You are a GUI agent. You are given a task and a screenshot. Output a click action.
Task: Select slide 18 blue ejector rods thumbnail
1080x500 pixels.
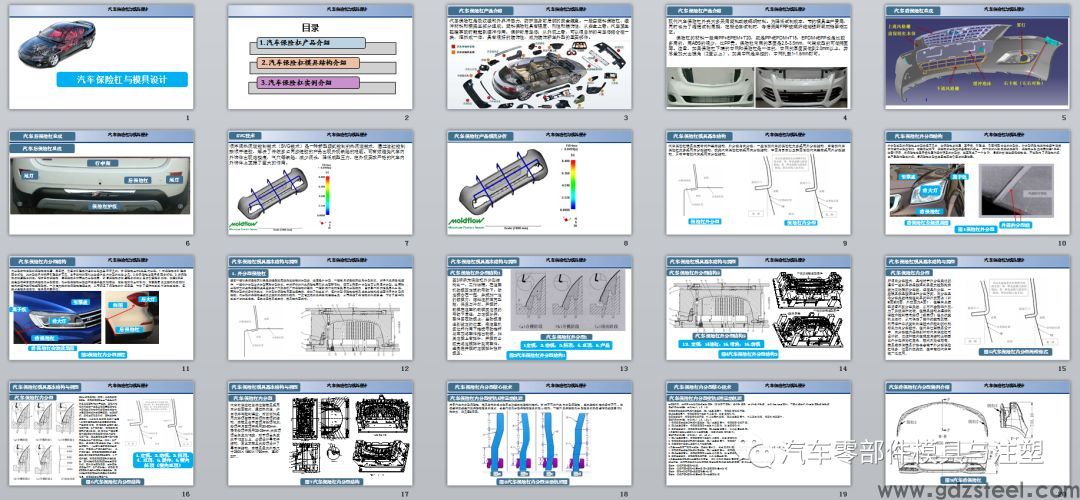(539, 434)
